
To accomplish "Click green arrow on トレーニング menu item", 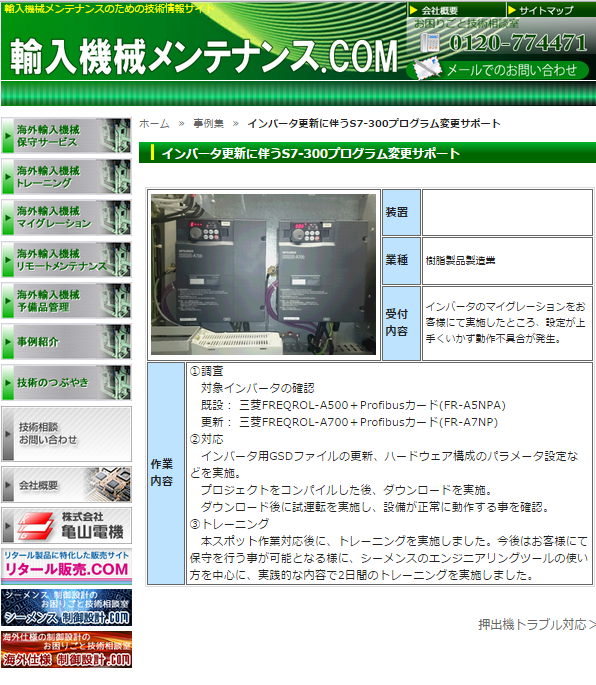I will coord(8,176).
